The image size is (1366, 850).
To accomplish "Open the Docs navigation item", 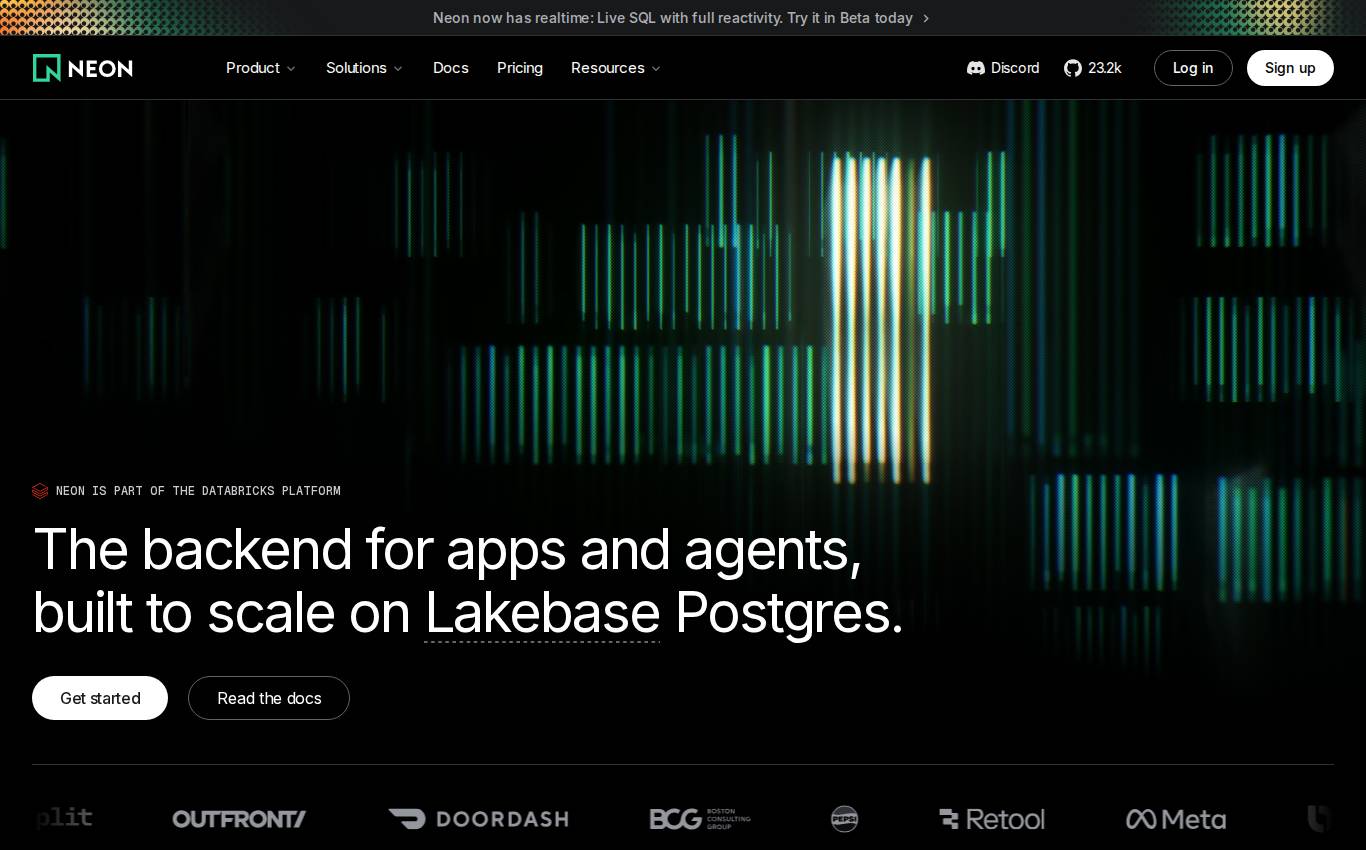I will (x=451, y=68).
